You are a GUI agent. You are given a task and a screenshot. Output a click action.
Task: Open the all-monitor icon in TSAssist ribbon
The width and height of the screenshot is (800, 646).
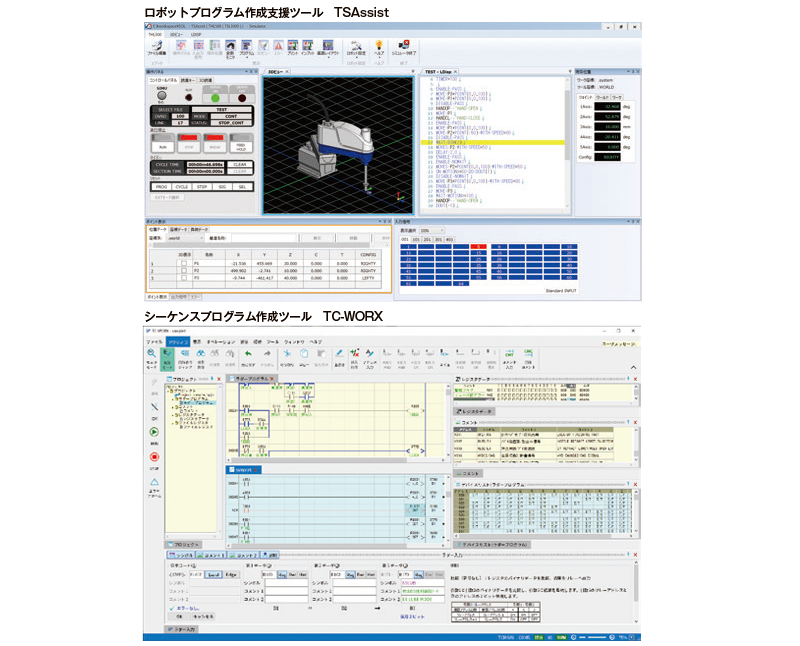click(230, 47)
